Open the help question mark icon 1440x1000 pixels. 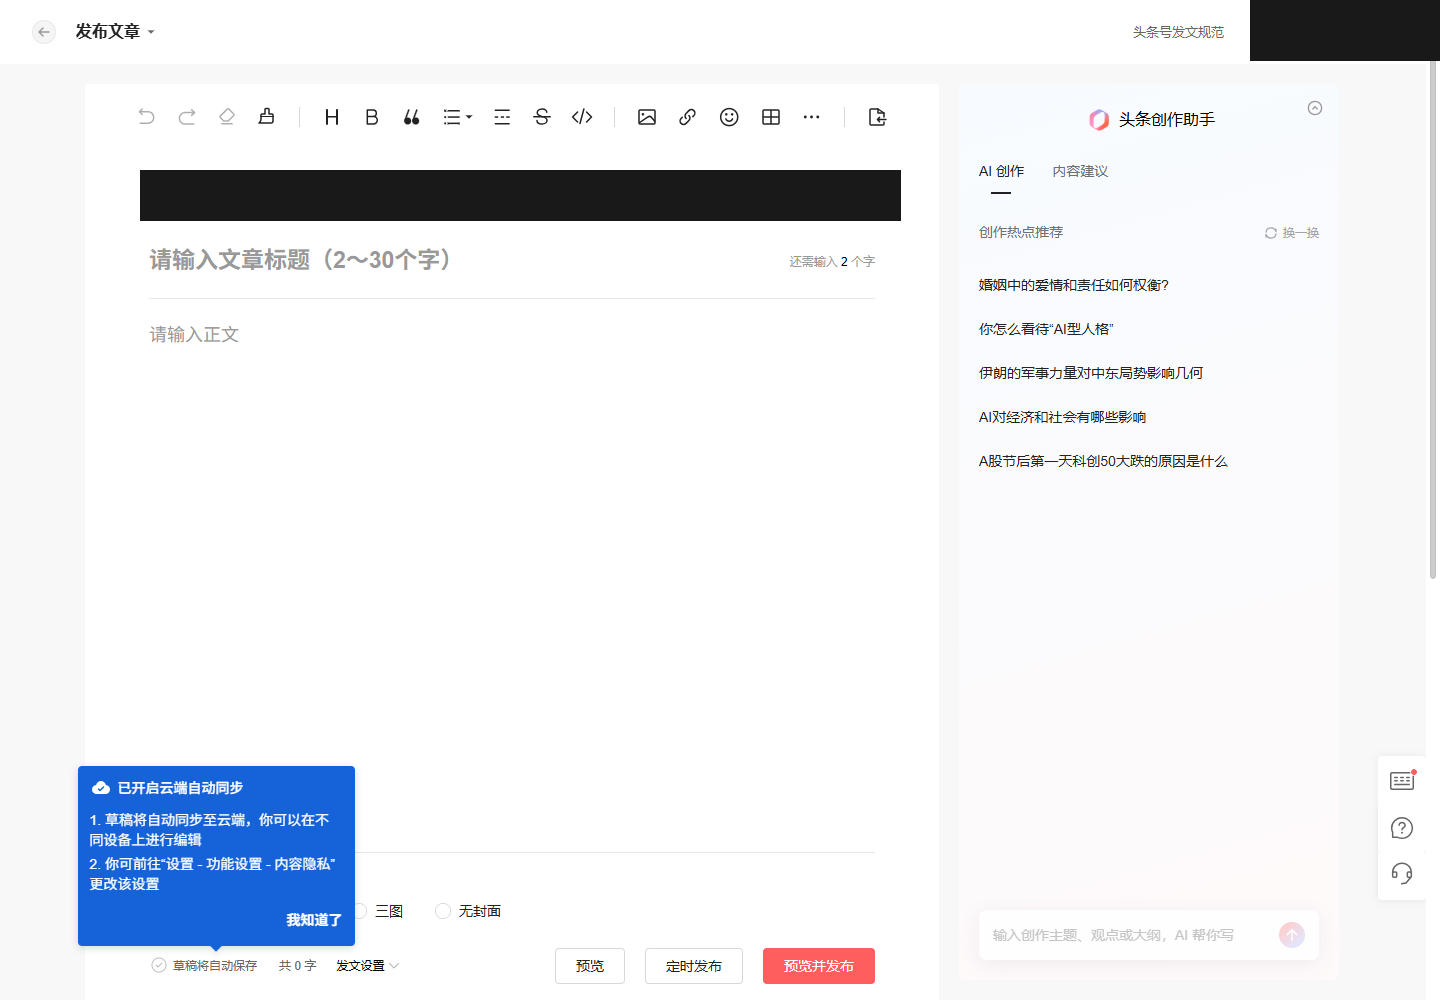tap(1402, 828)
